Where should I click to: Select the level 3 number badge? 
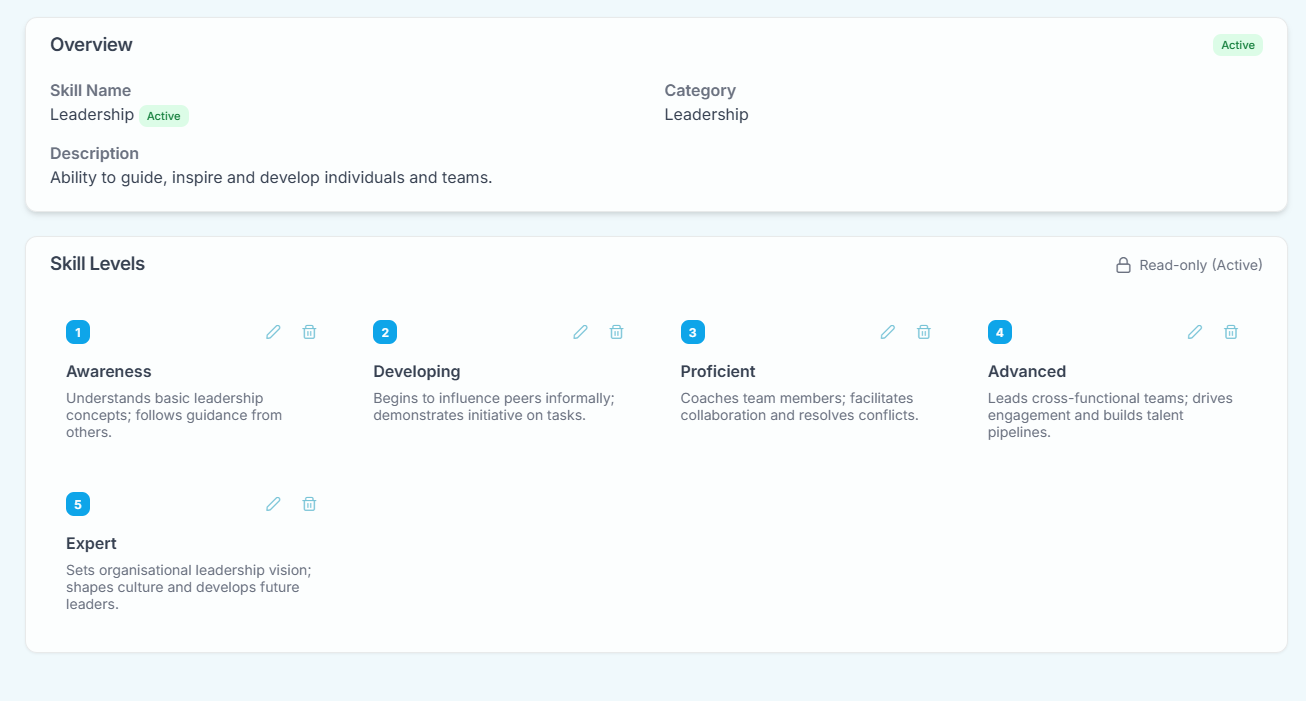pos(692,331)
